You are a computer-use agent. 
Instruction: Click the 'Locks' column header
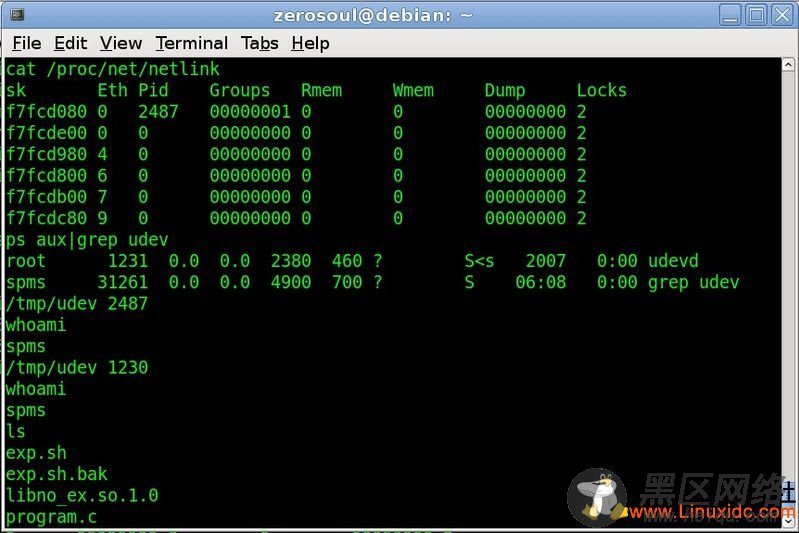coord(601,90)
